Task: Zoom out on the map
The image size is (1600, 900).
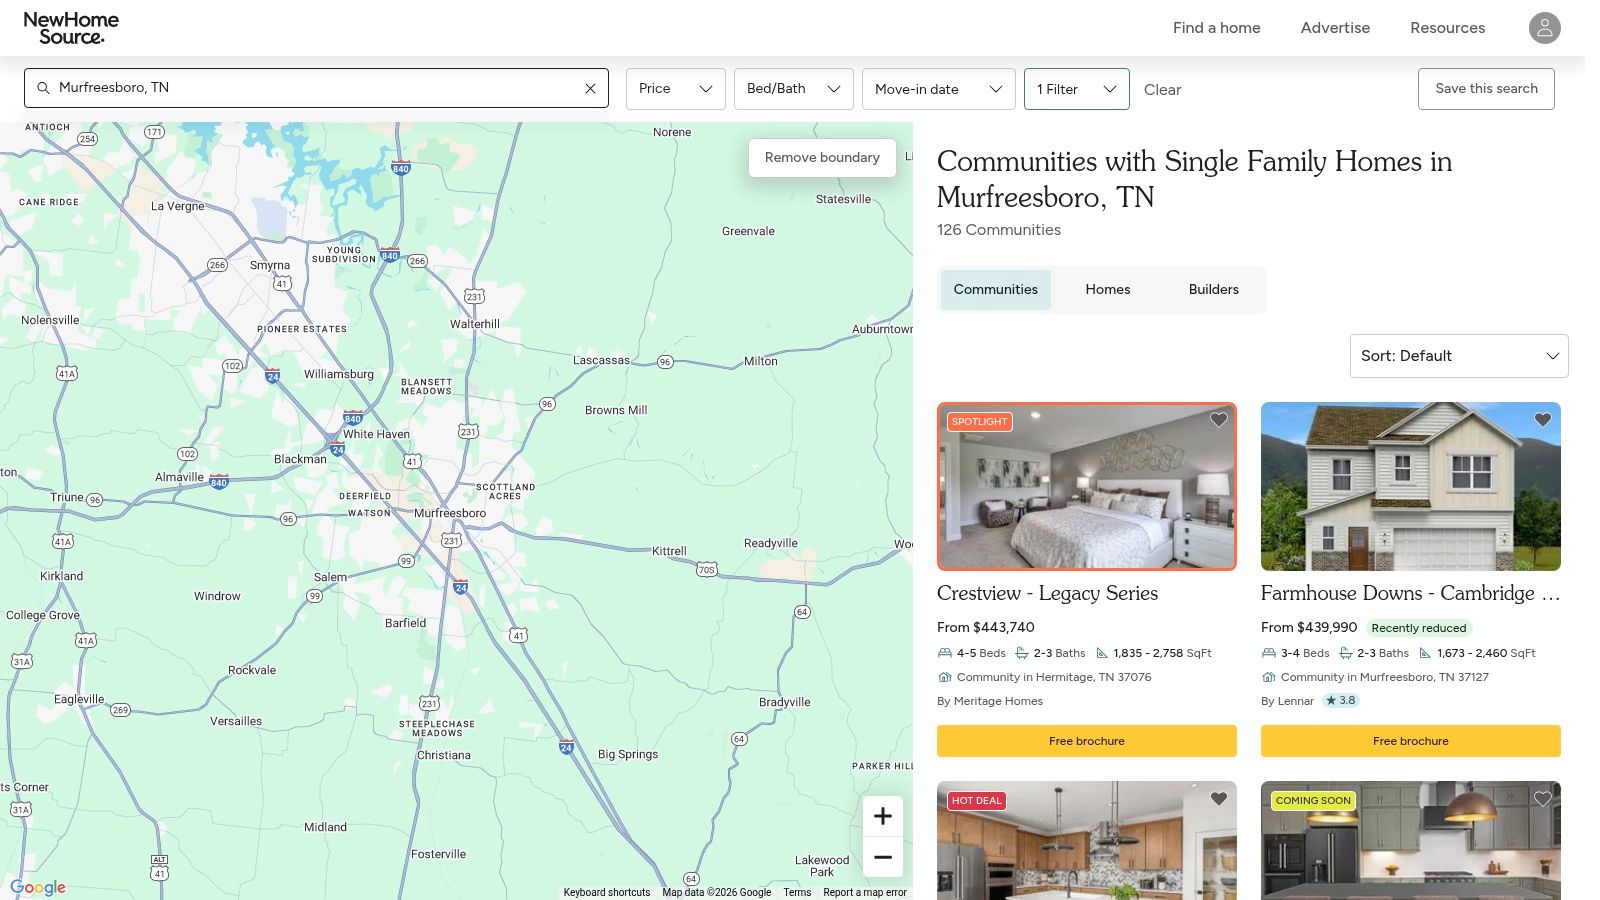Action: (883, 857)
